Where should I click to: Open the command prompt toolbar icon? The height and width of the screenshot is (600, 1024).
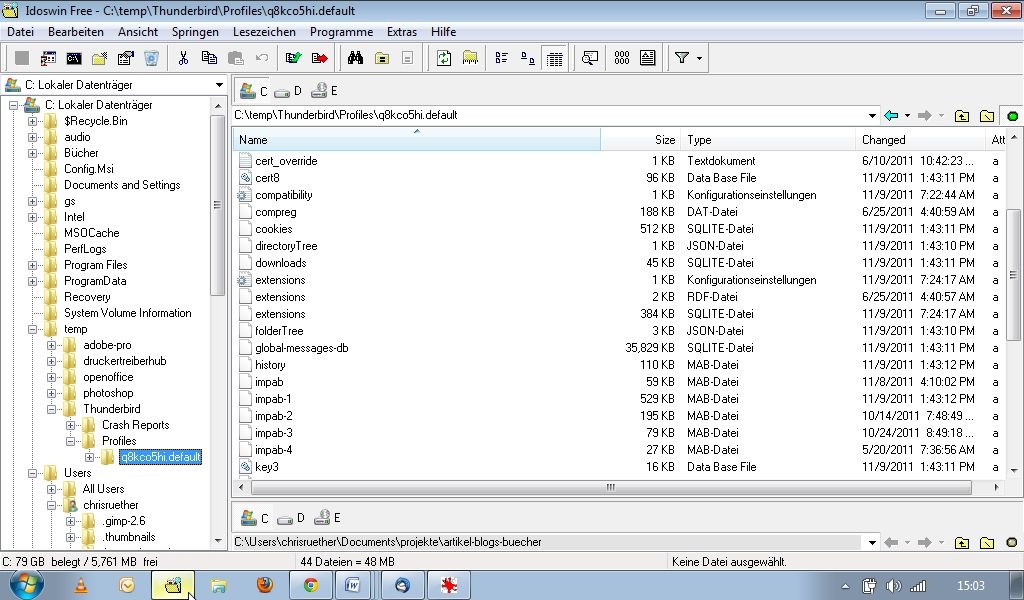74,58
